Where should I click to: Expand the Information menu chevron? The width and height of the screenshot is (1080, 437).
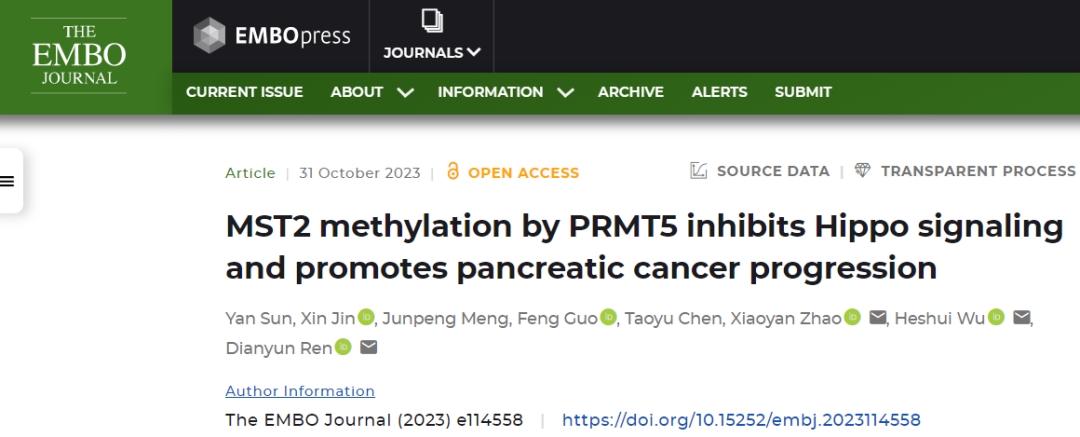[x=565, y=92]
